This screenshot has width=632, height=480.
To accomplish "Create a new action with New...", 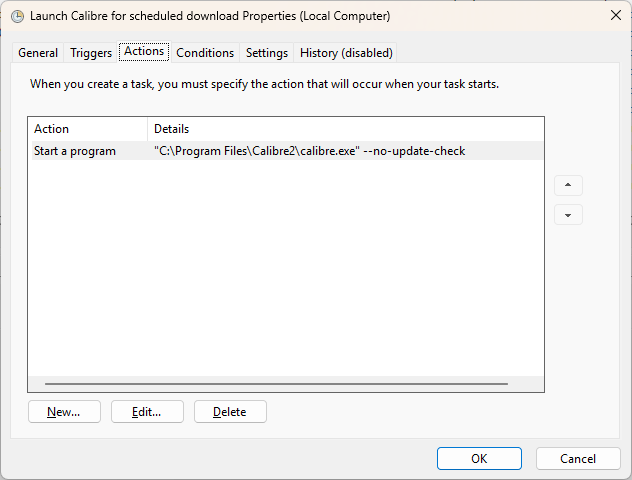I will pyautogui.click(x=64, y=411).
